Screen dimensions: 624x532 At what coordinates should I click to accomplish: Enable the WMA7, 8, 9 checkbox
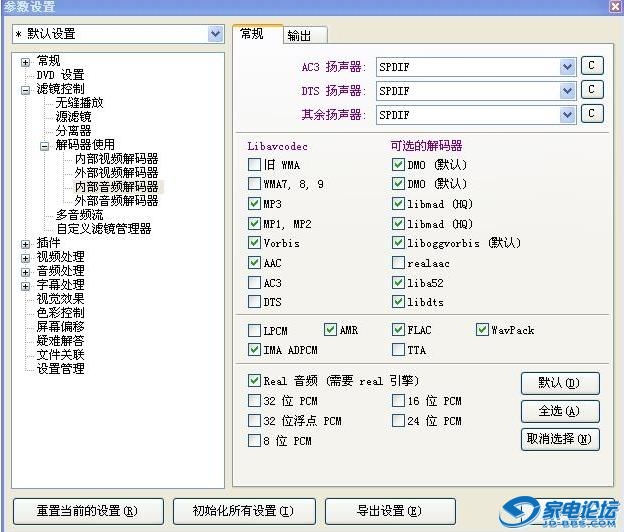[254, 183]
